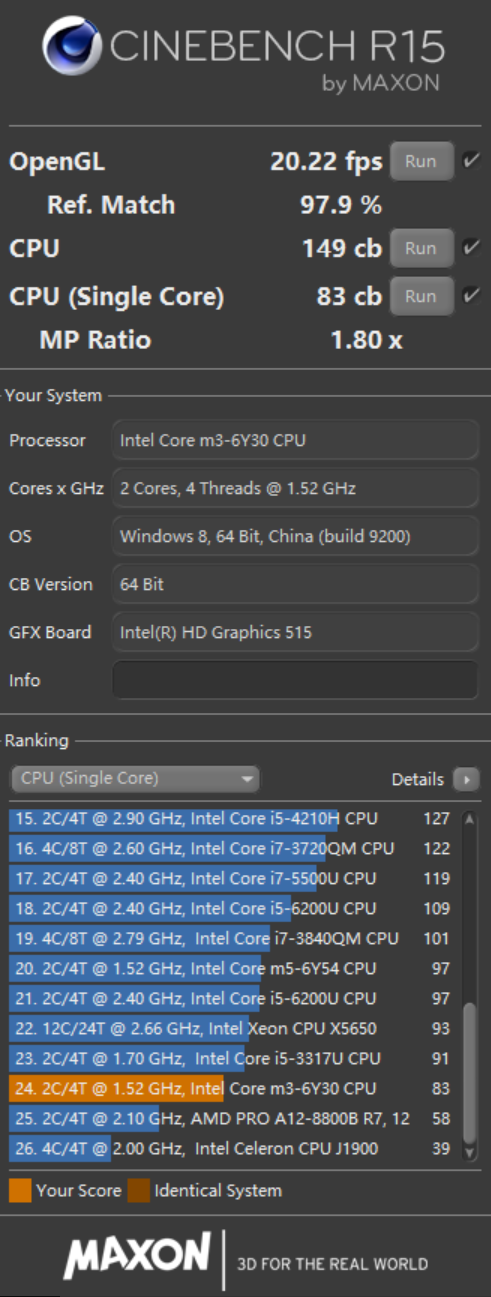
Task: Toggle the CPU test checkbox
Action: pos(471,247)
